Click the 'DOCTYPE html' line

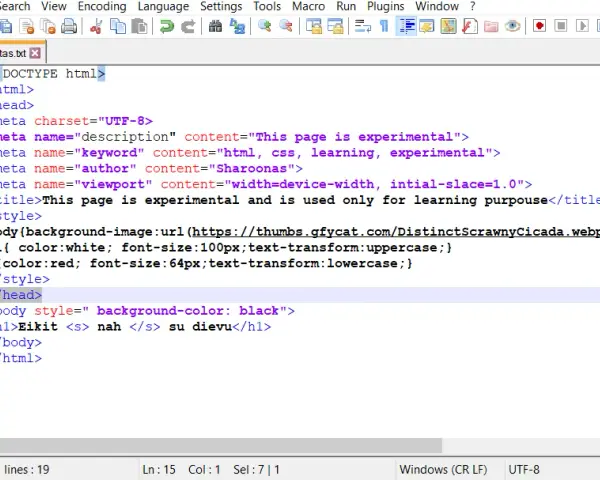pos(50,73)
